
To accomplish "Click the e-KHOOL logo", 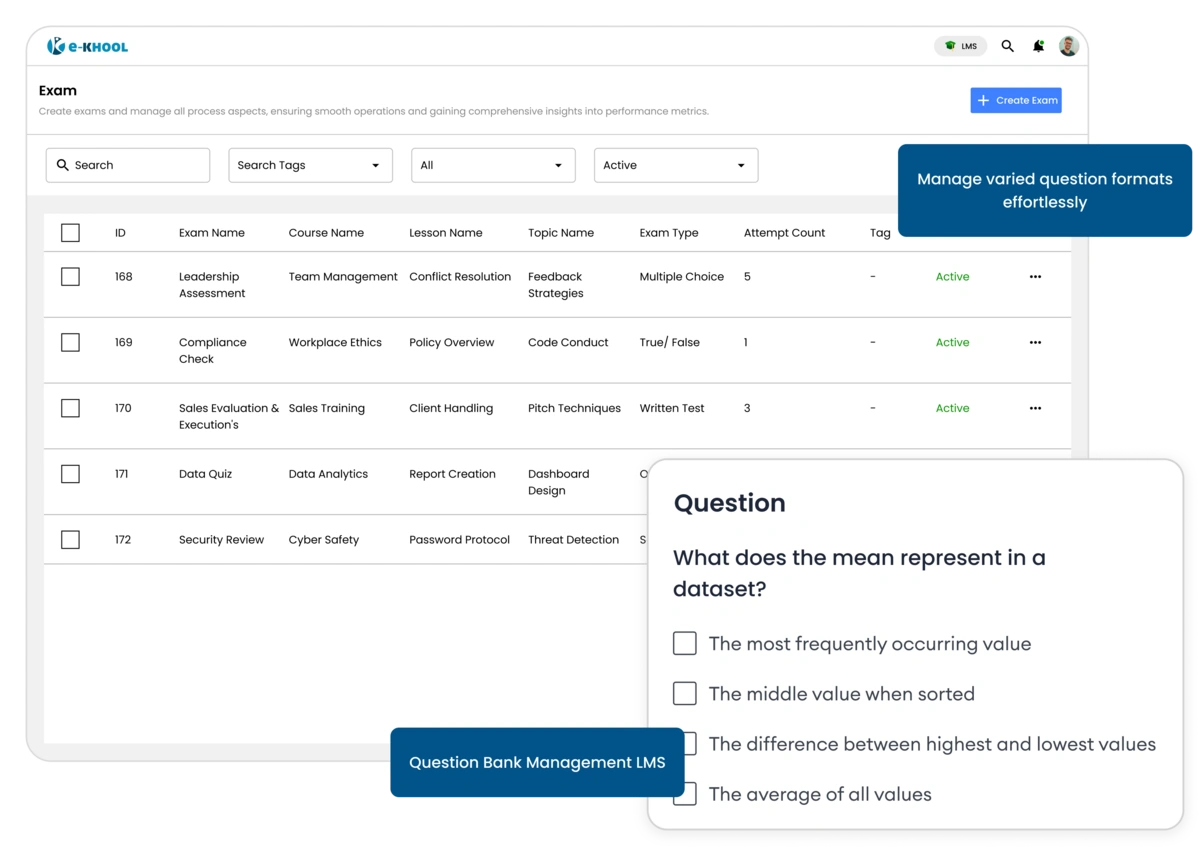I will pyautogui.click(x=88, y=45).
